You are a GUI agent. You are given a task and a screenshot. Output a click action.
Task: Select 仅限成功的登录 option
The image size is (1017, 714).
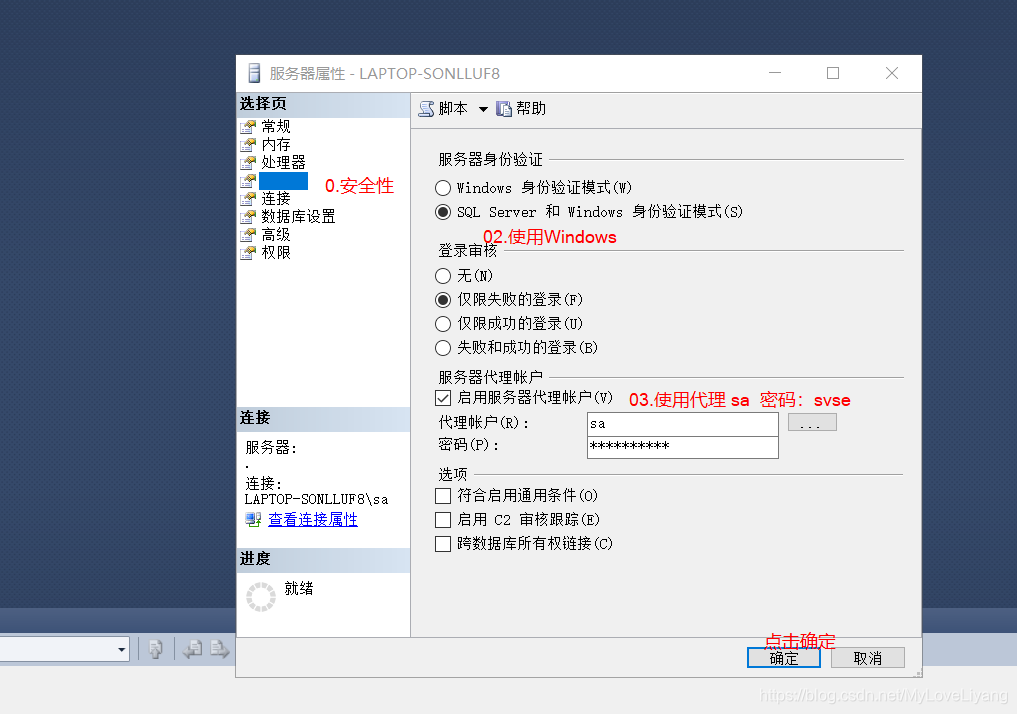pyautogui.click(x=443, y=324)
